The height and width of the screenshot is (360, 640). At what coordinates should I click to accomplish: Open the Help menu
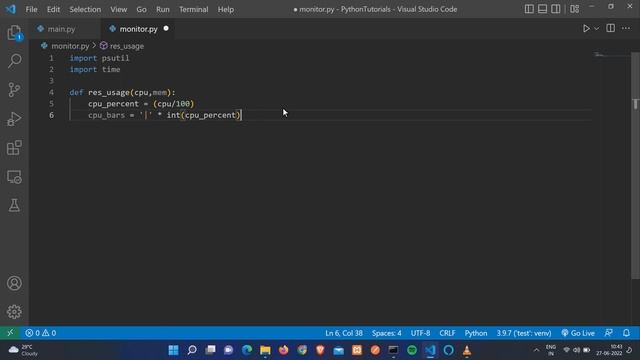point(226,9)
